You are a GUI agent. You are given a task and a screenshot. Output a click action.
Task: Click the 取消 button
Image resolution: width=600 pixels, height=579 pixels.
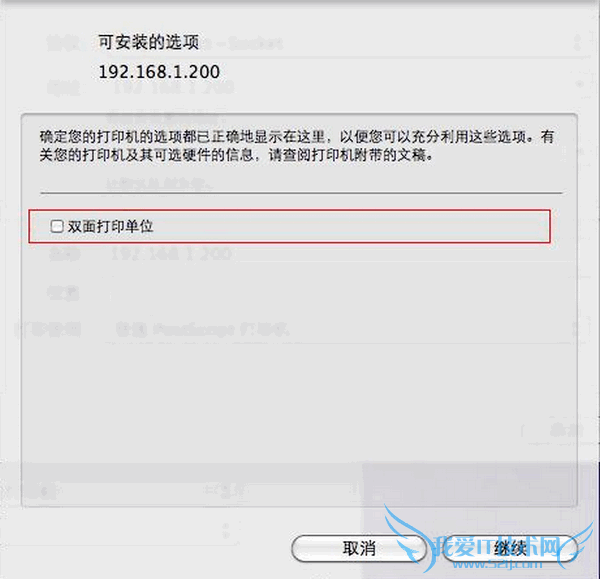(359, 548)
